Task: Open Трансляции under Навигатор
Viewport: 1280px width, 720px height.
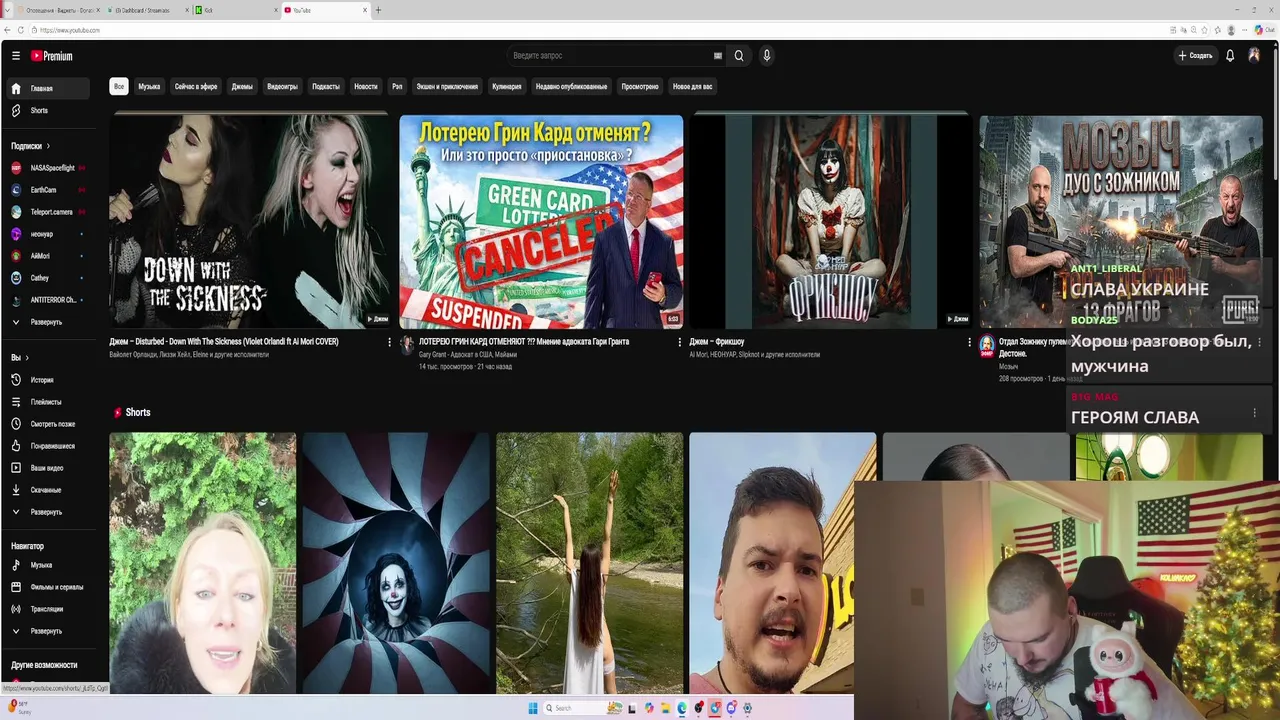Action: tap(47, 609)
